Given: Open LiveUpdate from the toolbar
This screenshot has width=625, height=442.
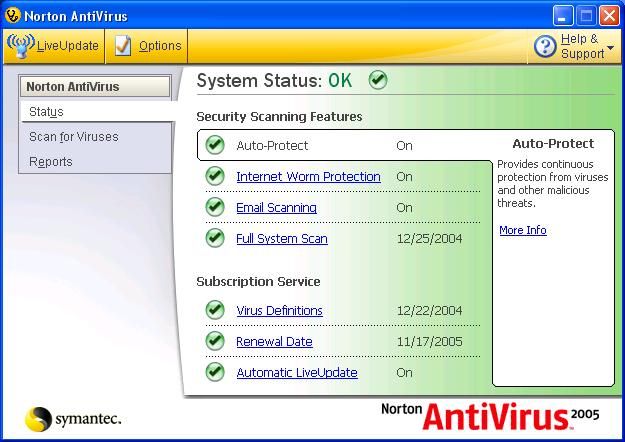Looking at the screenshot, I should 54,46.
